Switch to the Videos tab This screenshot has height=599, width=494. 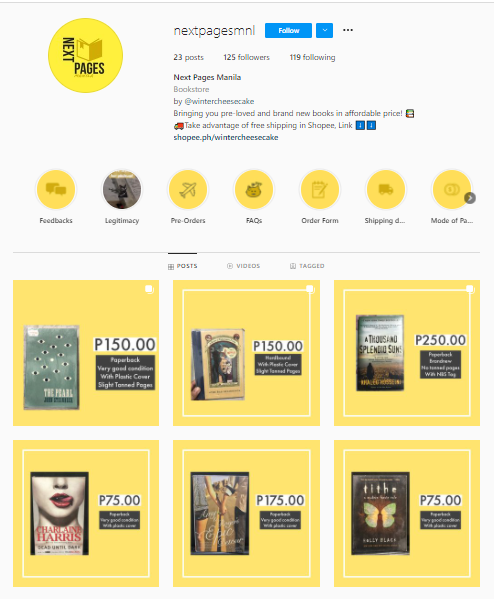(243, 266)
